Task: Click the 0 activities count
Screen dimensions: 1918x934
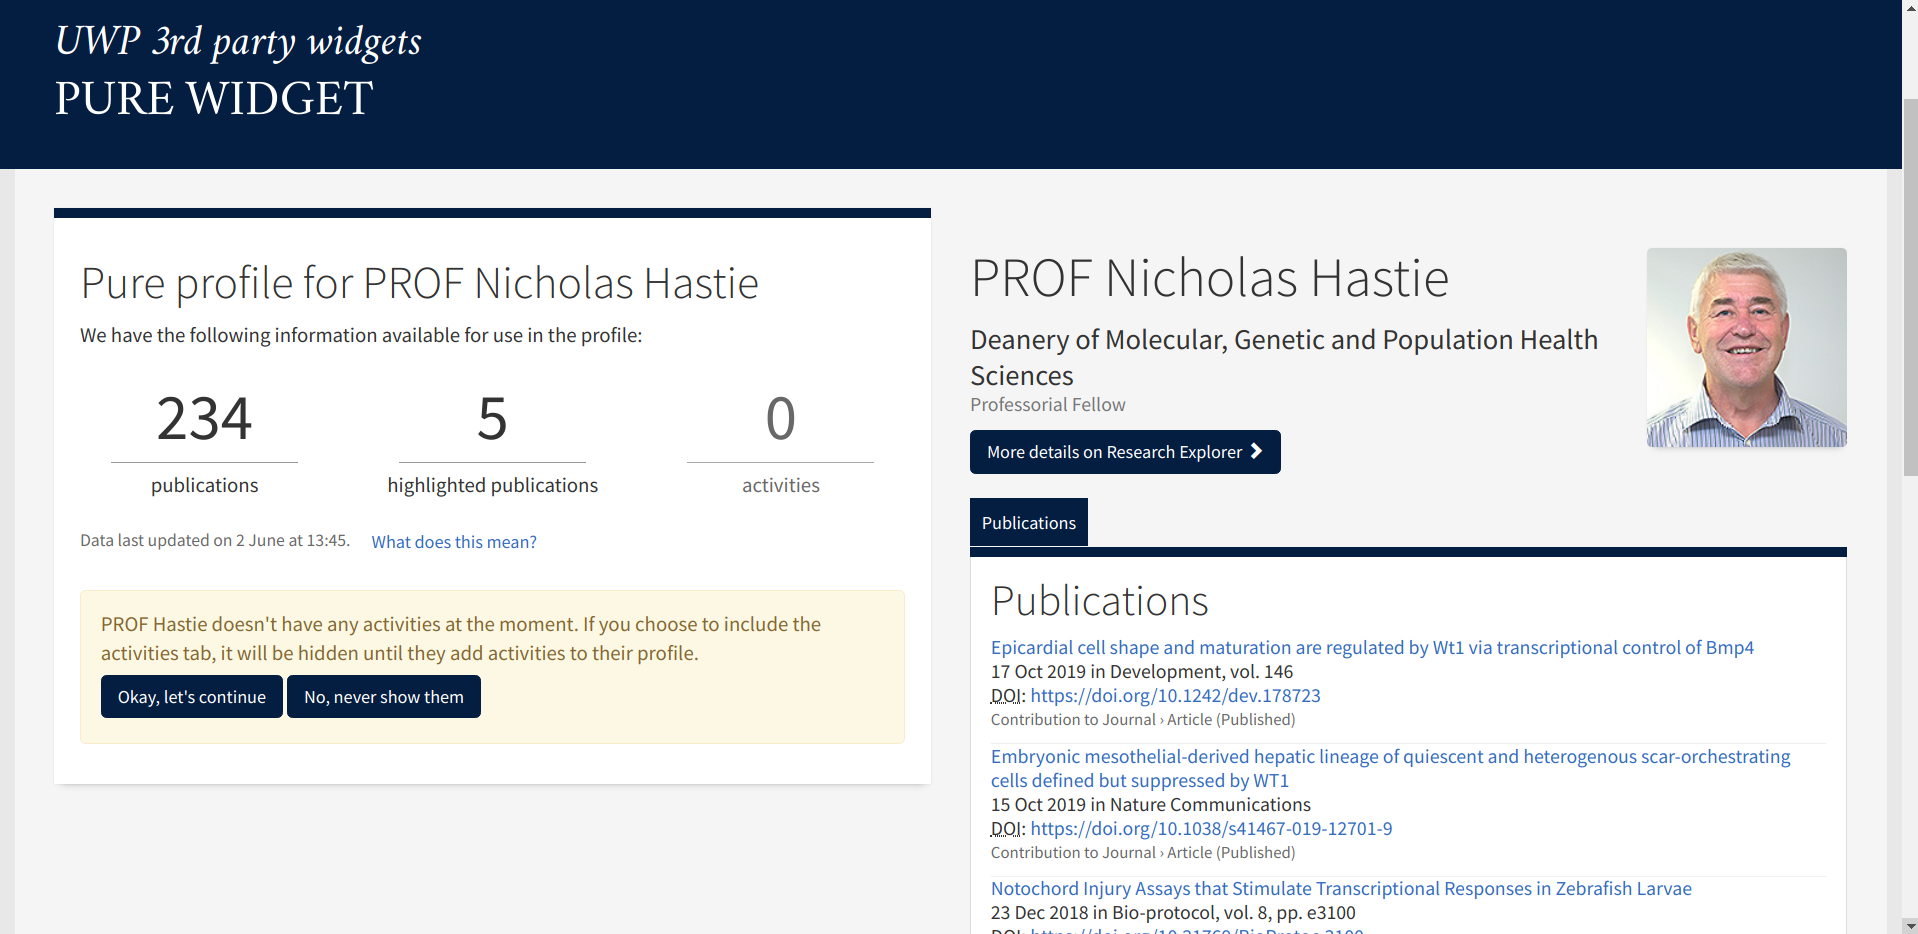Action: click(780, 419)
